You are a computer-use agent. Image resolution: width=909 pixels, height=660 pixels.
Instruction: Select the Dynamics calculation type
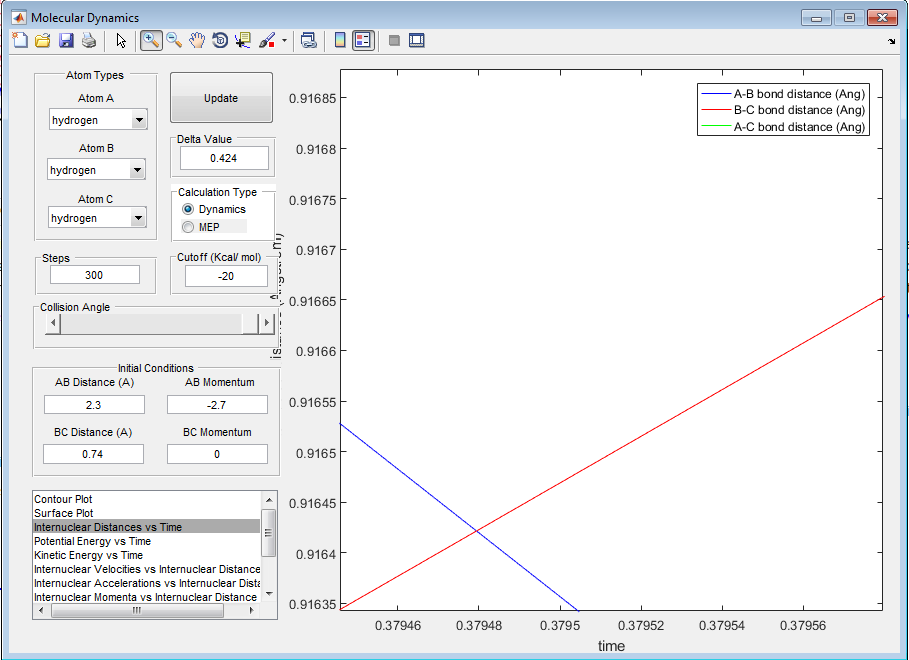tap(214, 209)
